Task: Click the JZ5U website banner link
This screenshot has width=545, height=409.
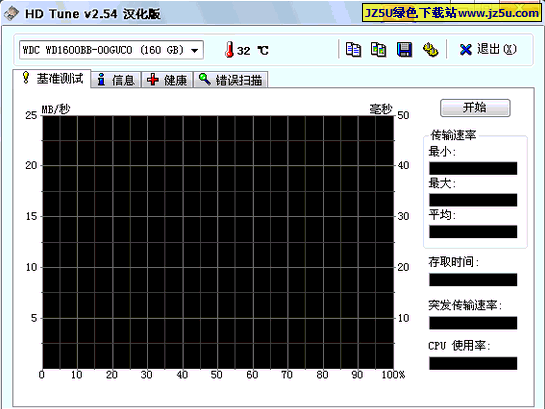Action: click(452, 13)
